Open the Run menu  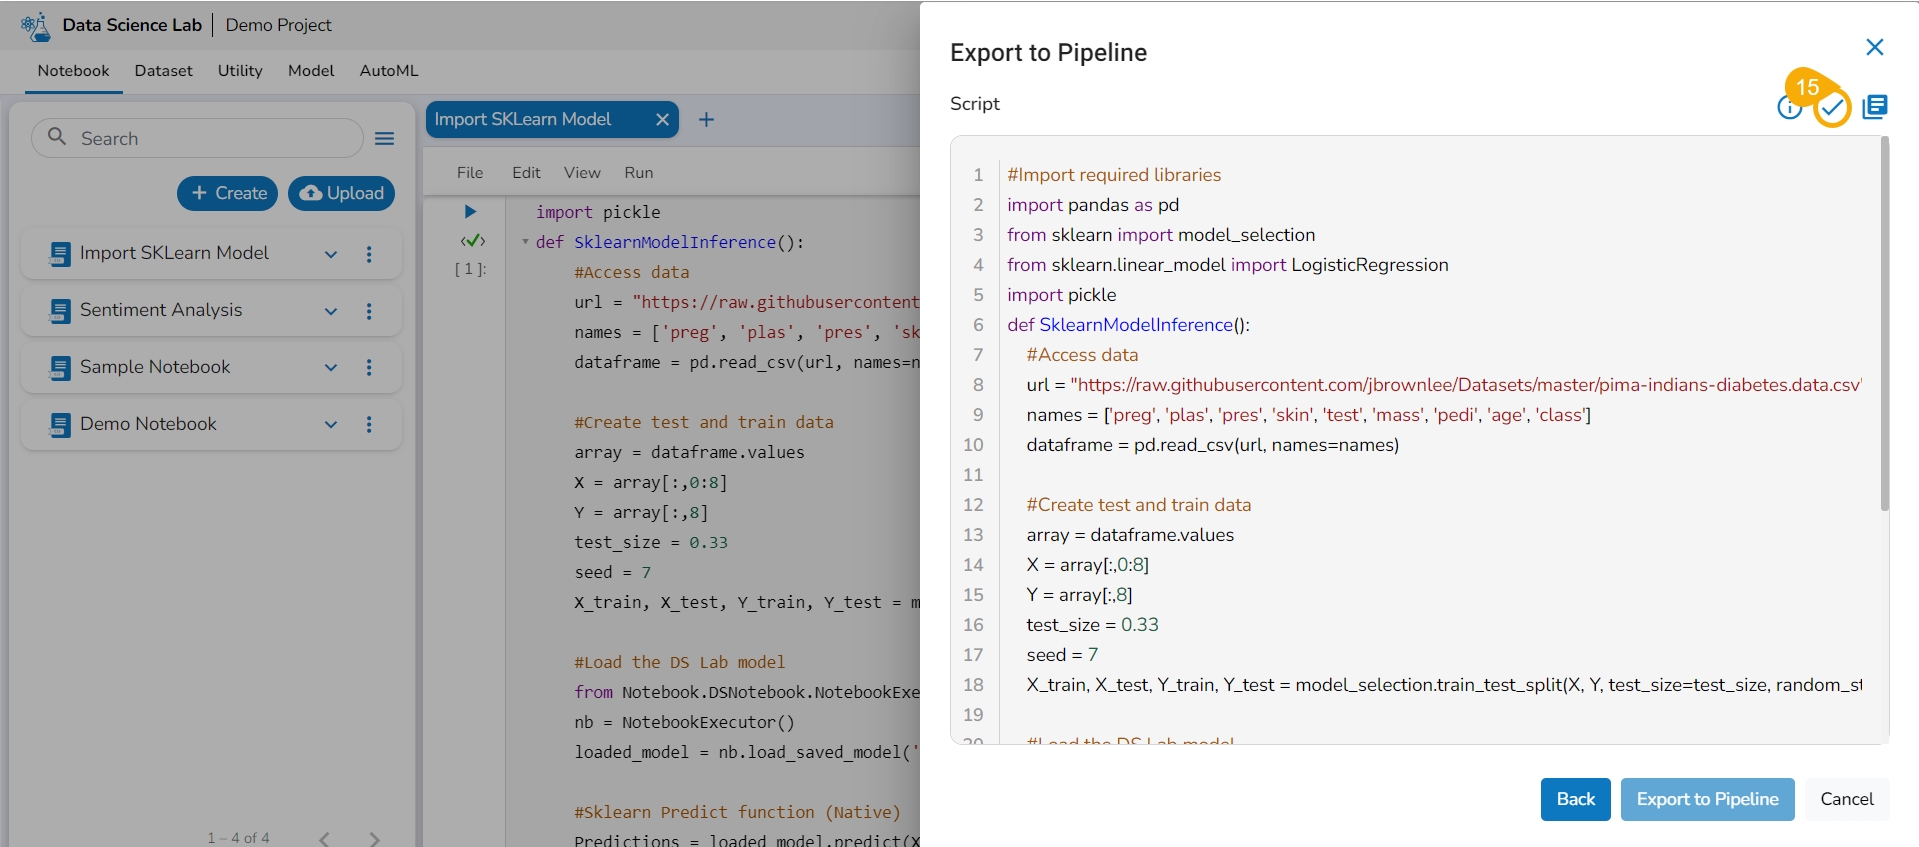point(638,173)
